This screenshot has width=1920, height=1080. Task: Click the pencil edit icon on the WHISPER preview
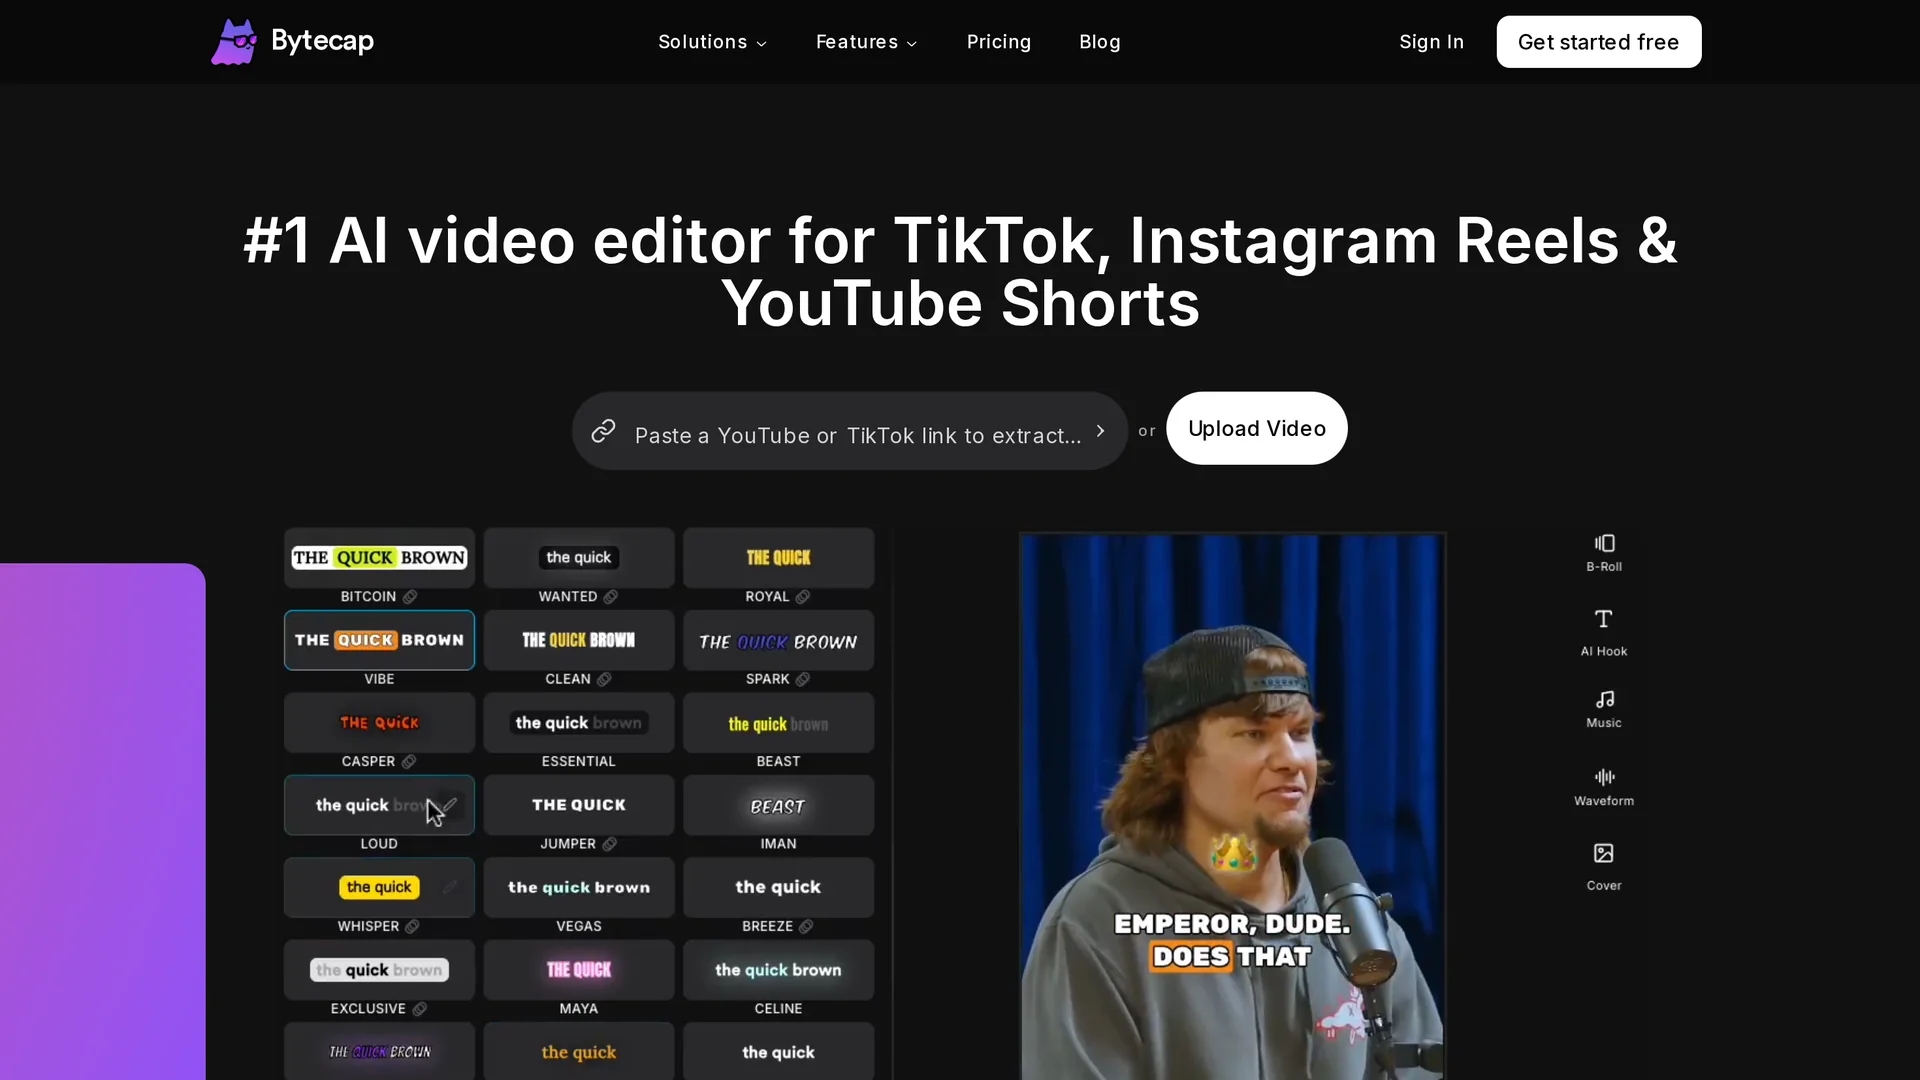click(450, 887)
